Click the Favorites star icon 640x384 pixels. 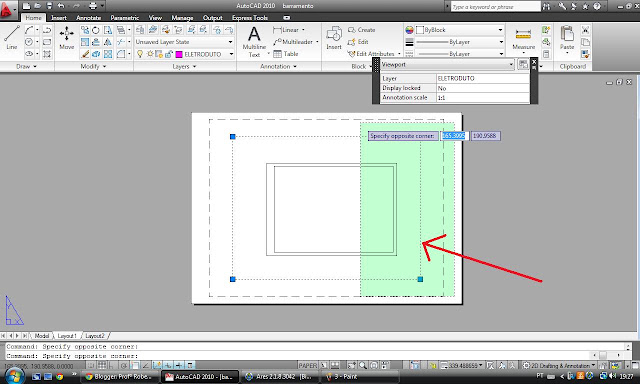[585, 6]
